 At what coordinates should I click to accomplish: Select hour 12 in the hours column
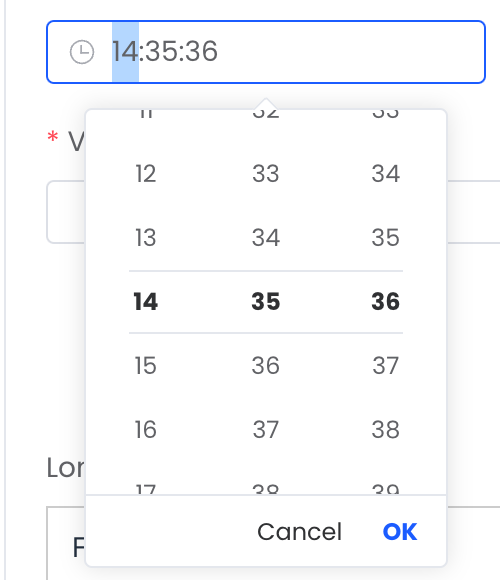coord(146,173)
